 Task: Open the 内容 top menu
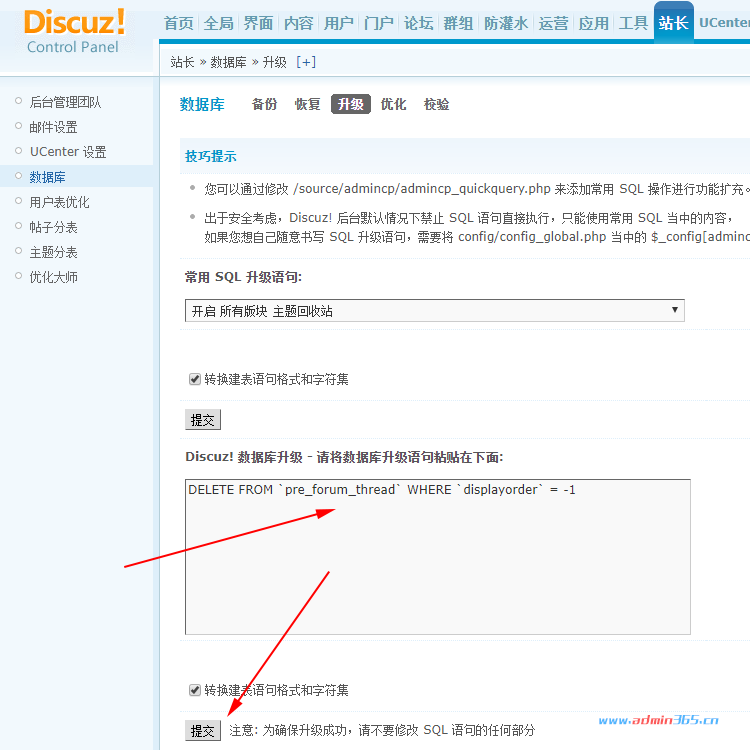pos(298,23)
